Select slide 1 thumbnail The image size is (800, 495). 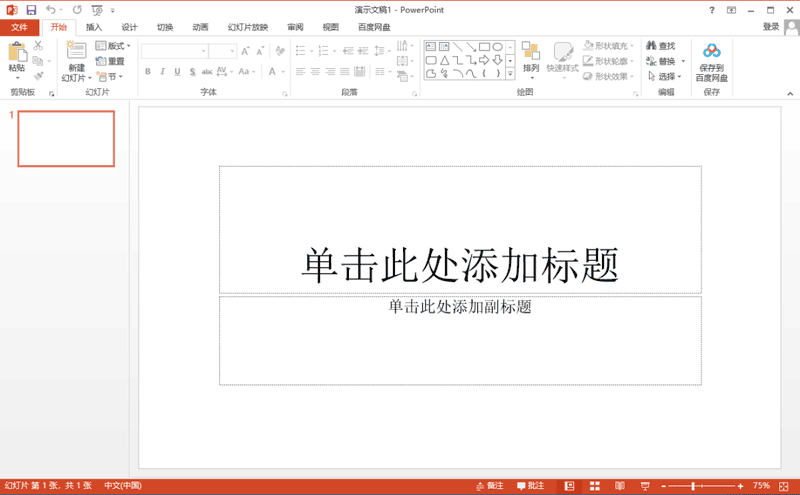(66, 139)
